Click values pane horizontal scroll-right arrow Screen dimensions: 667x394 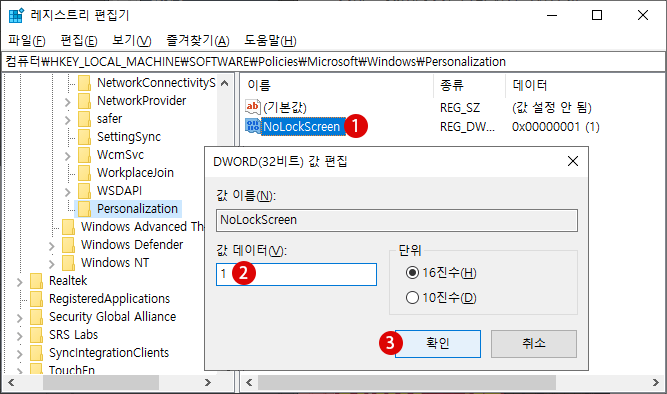pos(656,383)
